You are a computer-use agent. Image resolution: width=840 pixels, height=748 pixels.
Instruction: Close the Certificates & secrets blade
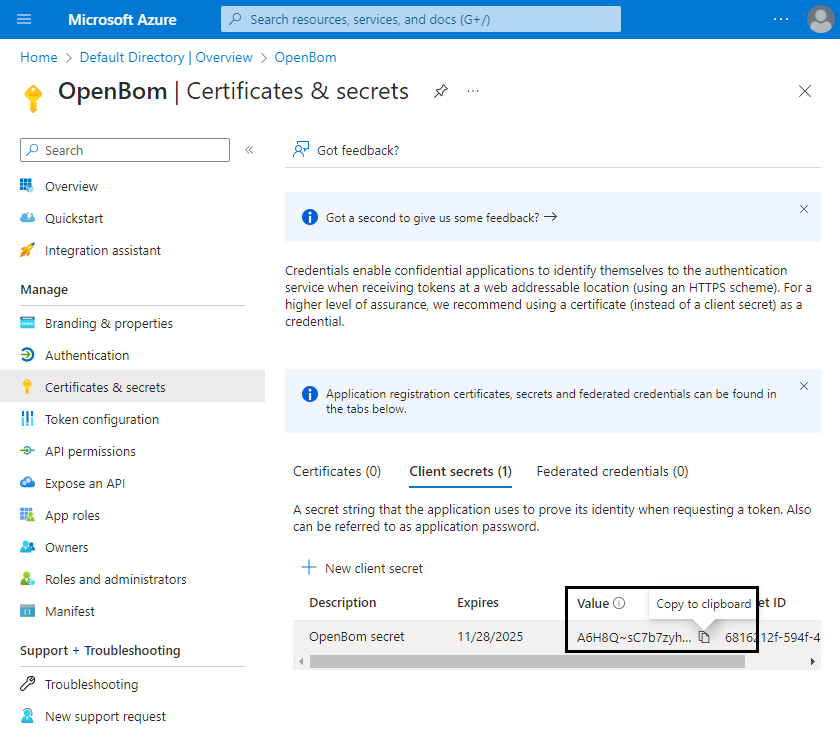[x=805, y=91]
